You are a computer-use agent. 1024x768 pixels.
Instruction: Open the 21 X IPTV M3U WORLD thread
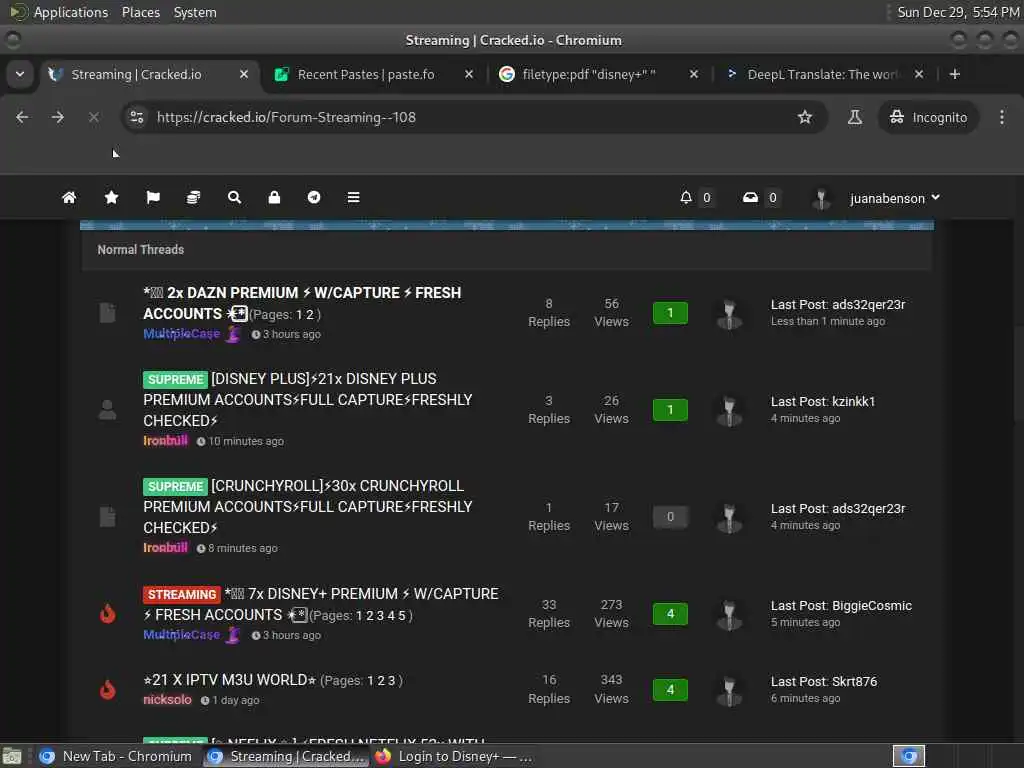pyautogui.click(x=229, y=680)
